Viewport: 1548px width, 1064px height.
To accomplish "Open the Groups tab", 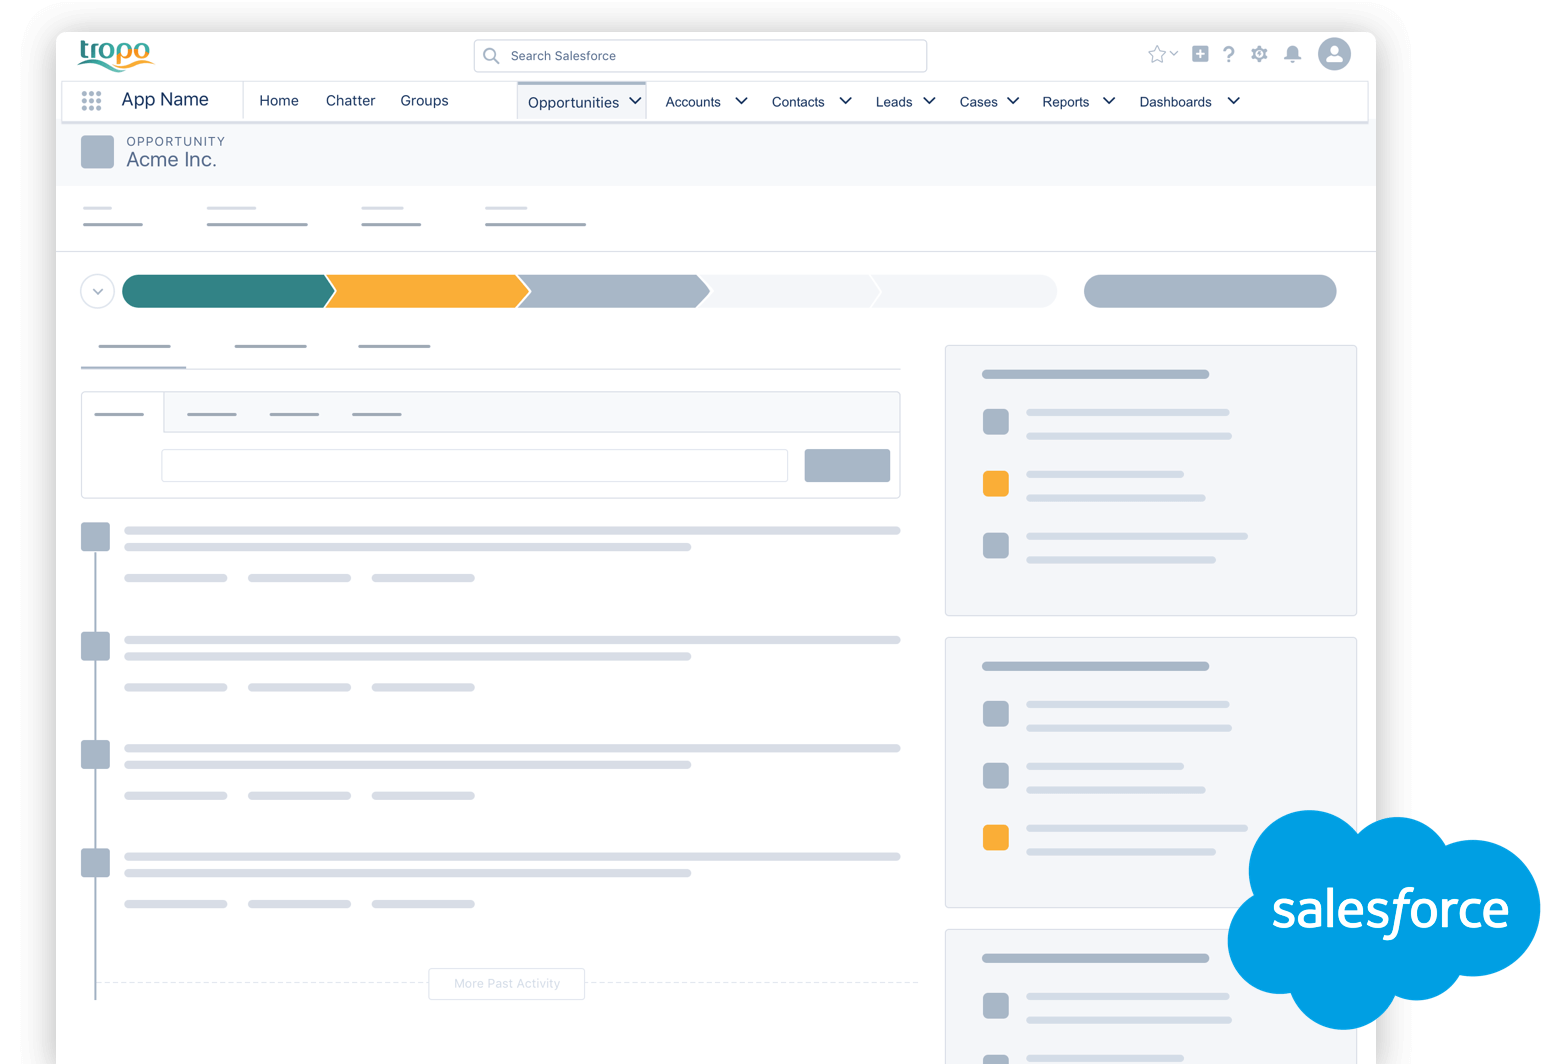I will pyautogui.click(x=424, y=101).
